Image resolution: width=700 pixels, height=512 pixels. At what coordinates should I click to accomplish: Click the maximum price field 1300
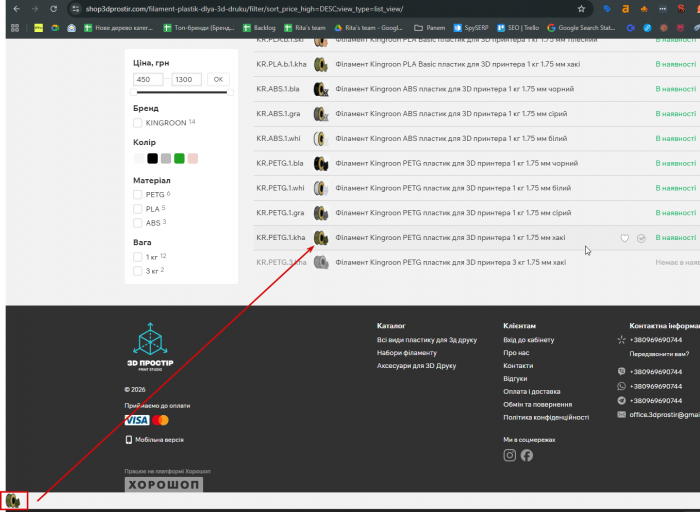(187, 79)
